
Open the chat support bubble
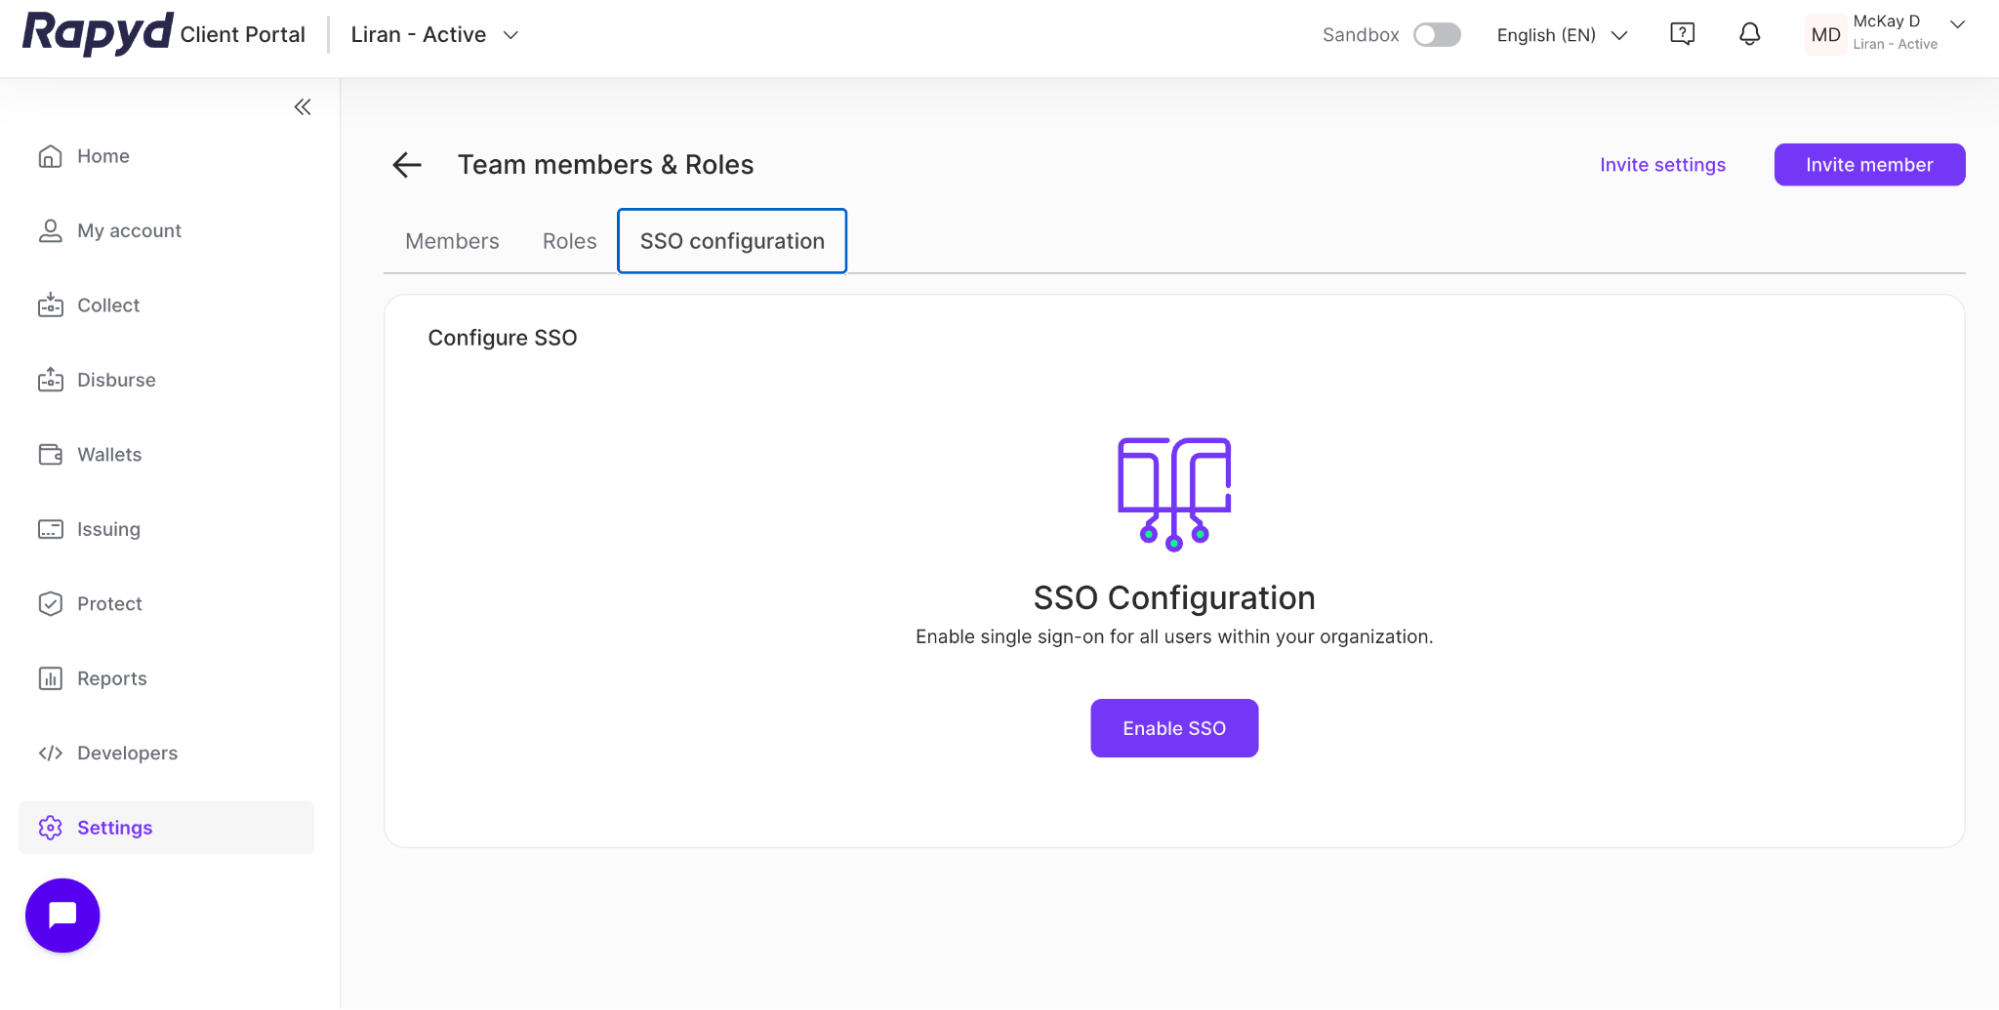pyautogui.click(x=62, y=914)
